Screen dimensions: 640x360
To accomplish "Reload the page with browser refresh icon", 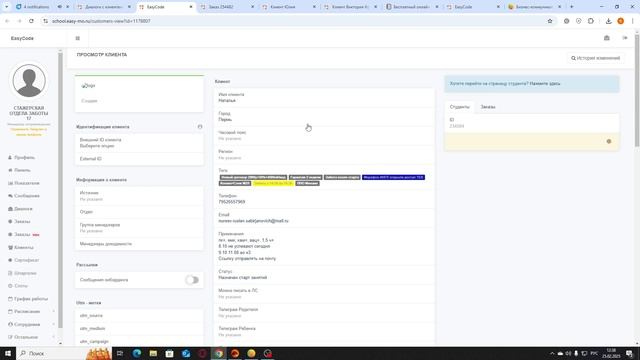I will [x=31, y=21].
